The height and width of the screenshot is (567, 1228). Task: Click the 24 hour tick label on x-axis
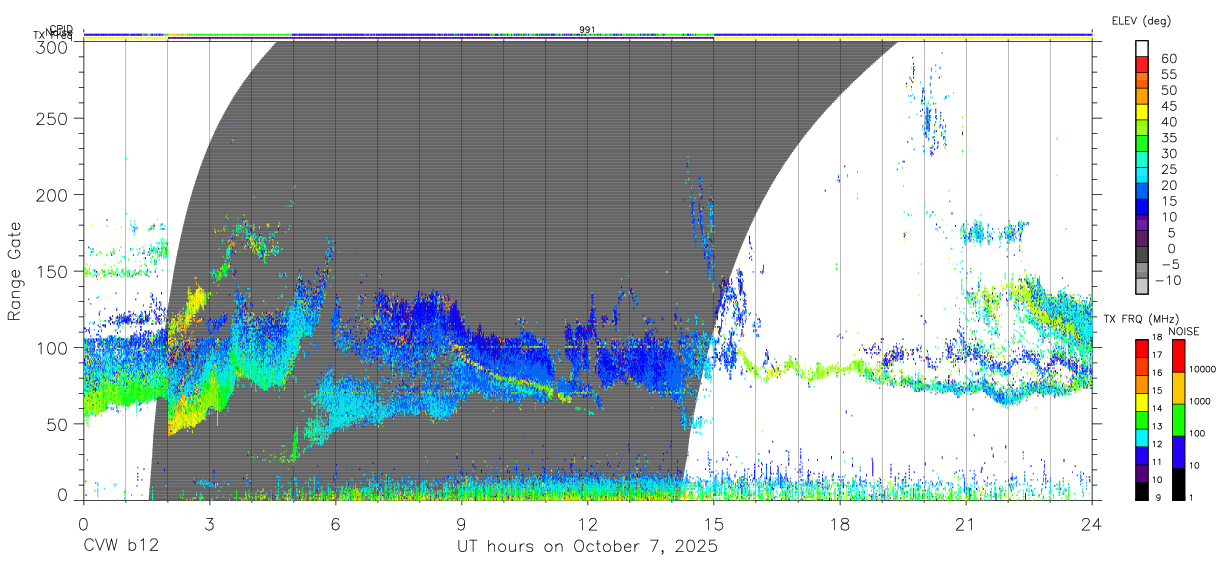pos(1092,524)
